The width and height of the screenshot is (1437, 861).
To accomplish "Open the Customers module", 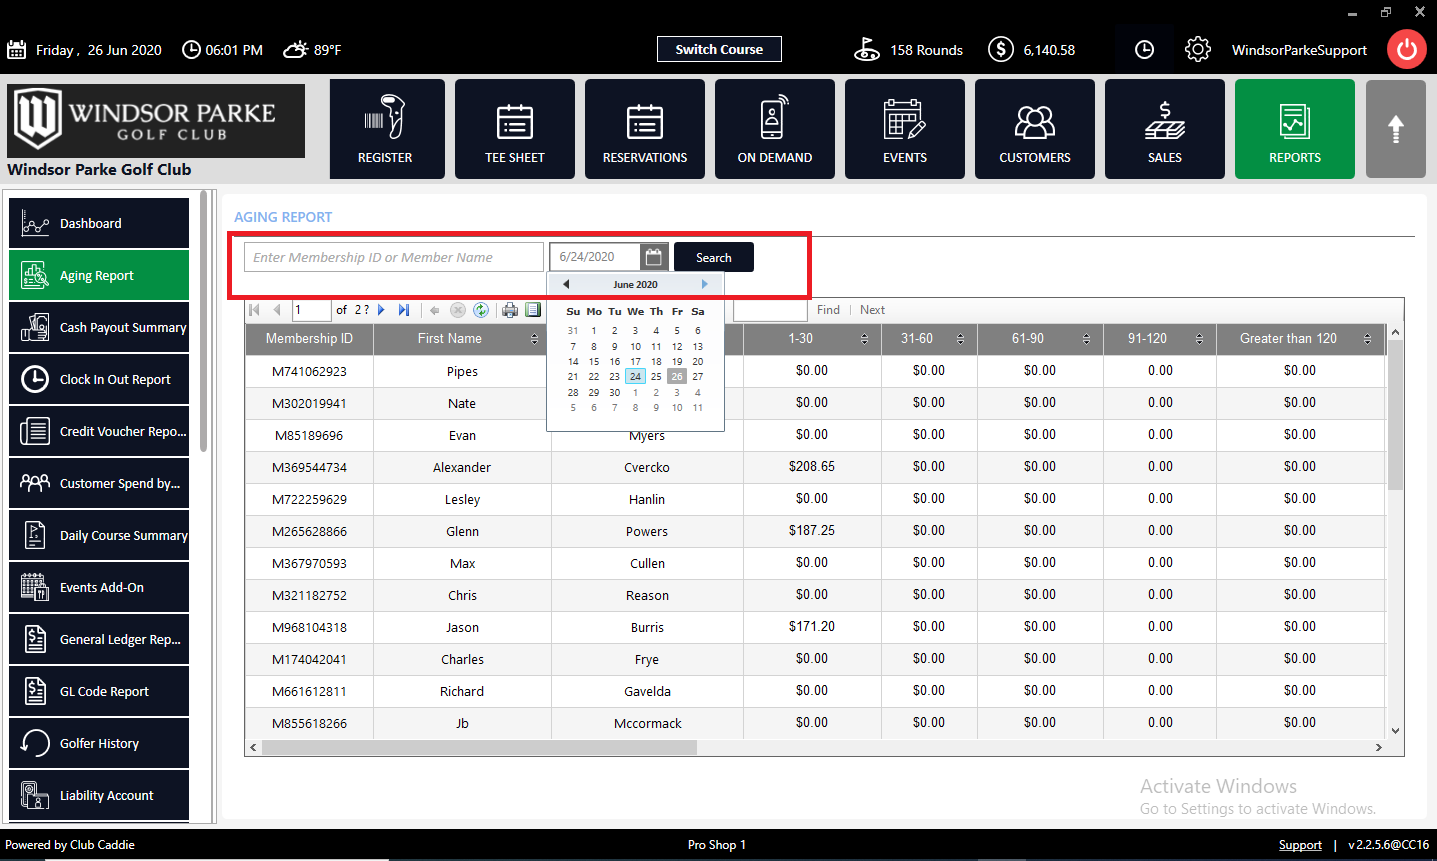I will pos(1035,129).
